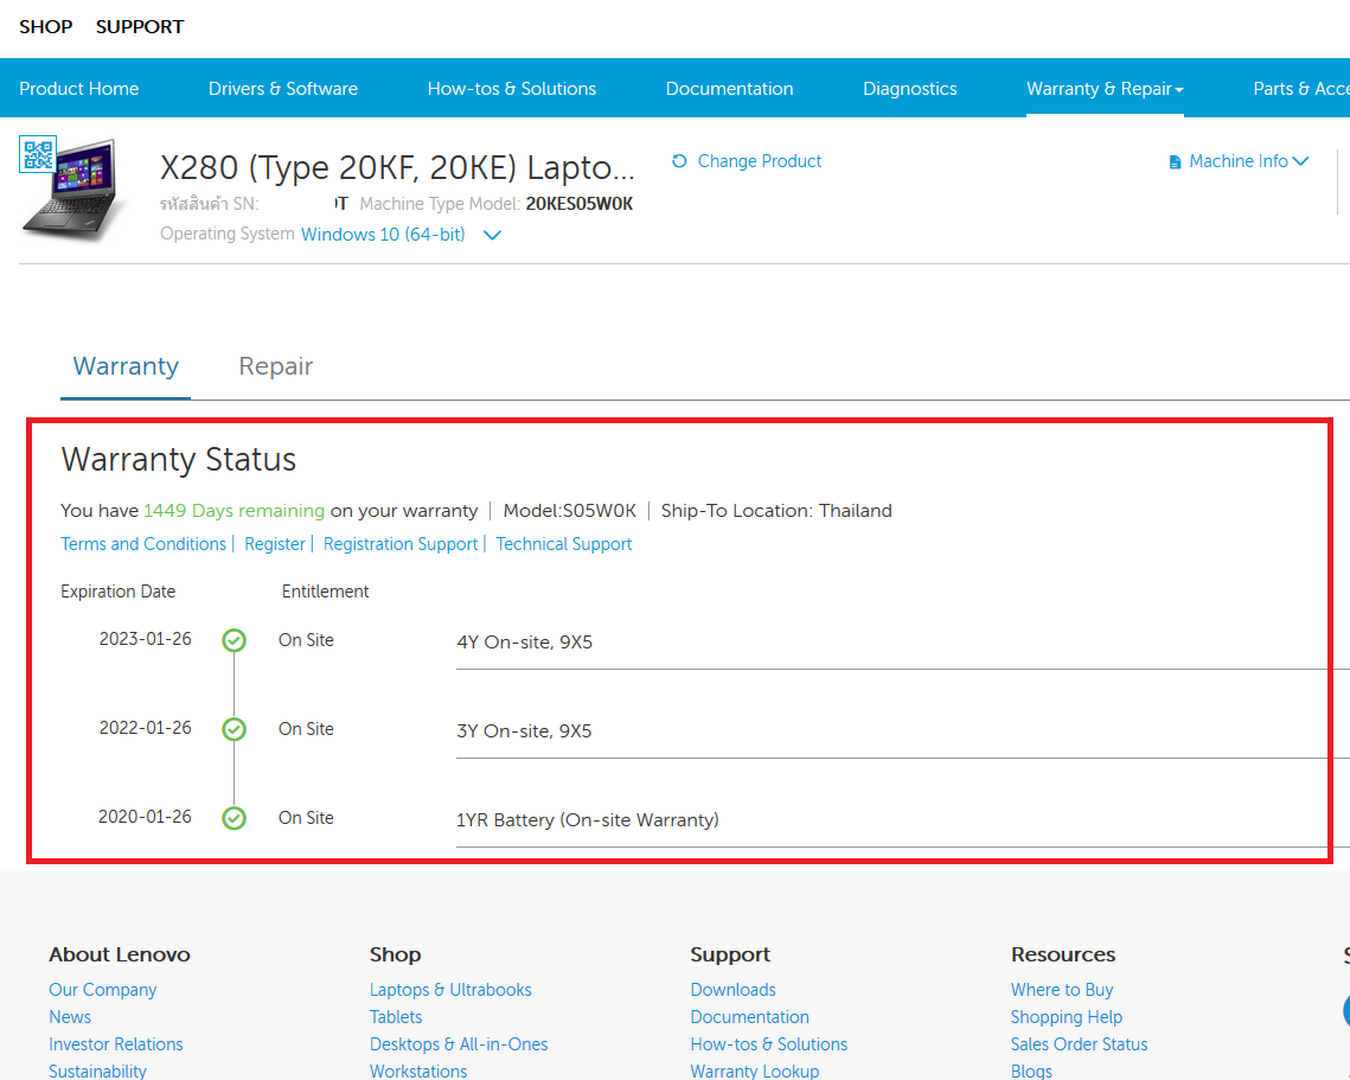1350x1080 pixels.
Task: Click the Machine Info document icon
Action: (1175, 162)
